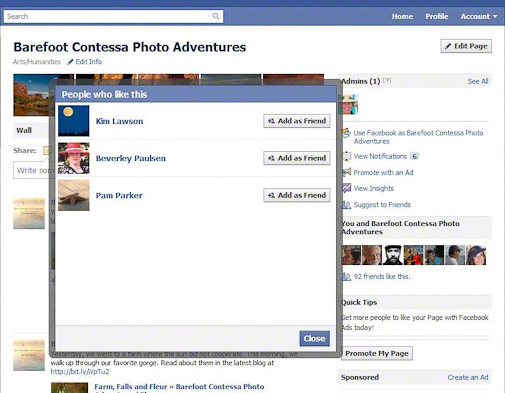The image size is (505, 393).
Task: Open Pam Parker's profile picture
Action: coord(74,195)
